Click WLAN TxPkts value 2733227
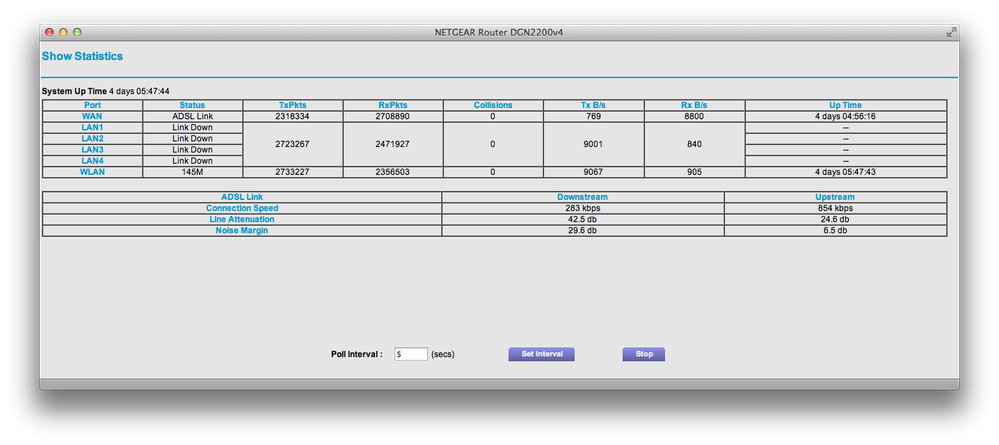Screen dimensions: 999x445 [292, 172]
